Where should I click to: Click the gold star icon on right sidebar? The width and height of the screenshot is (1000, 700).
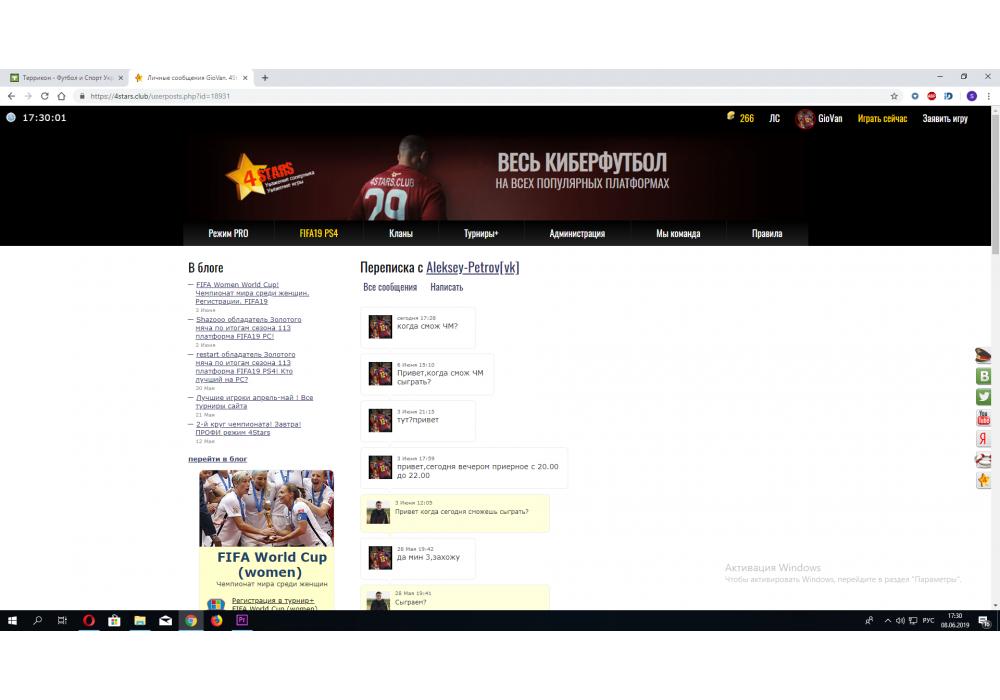[983, 480]
